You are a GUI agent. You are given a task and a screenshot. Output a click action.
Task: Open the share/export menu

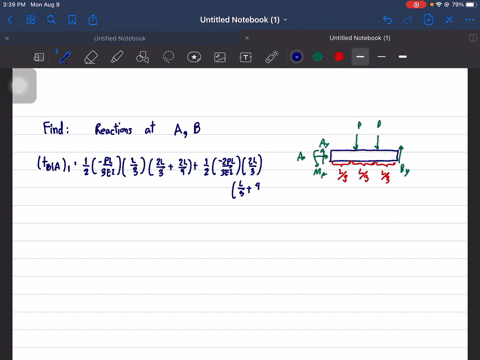[x=93, y=20]
